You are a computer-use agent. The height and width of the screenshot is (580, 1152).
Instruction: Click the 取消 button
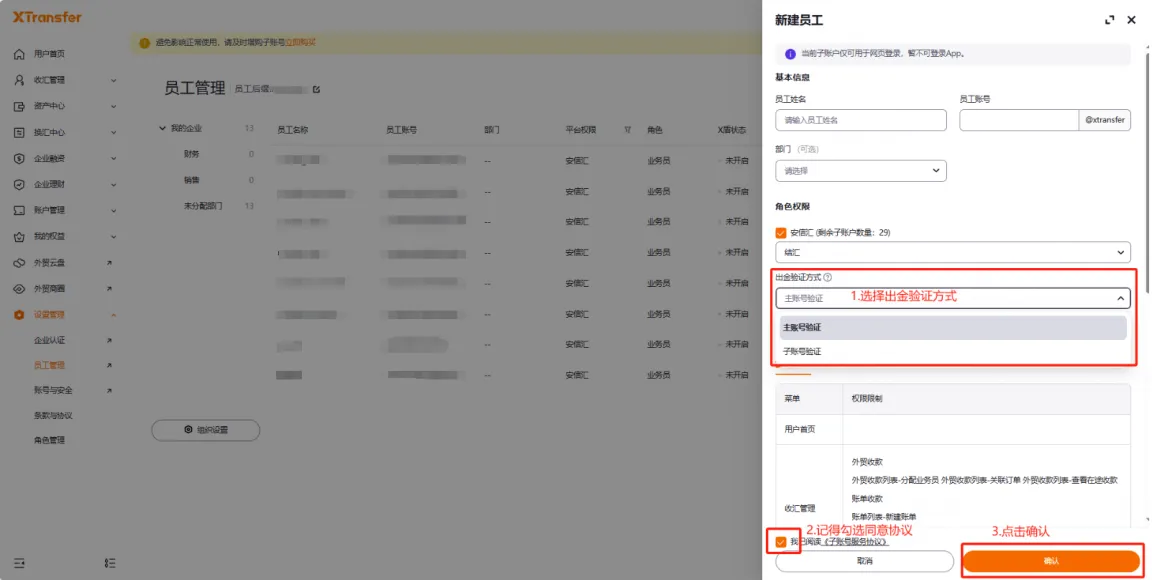(x=861, y=561)
